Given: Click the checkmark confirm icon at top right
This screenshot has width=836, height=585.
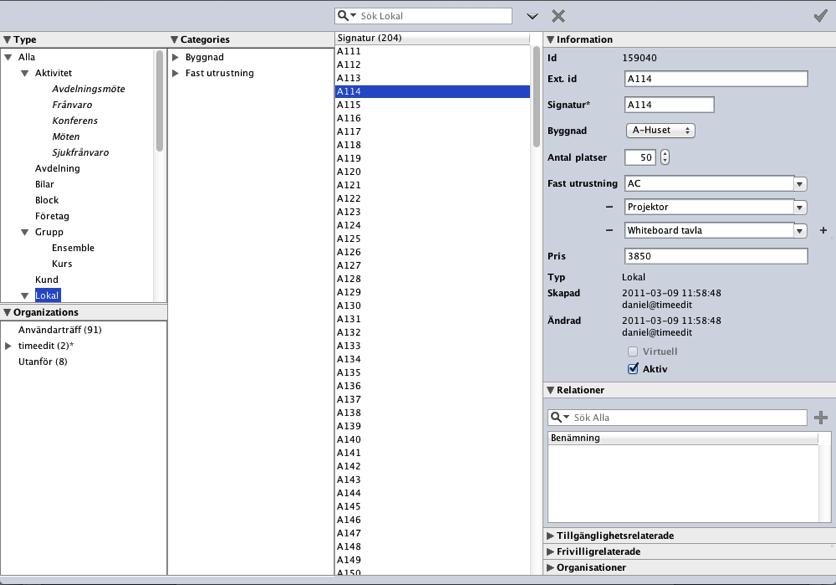Looking at the screenshot, I should (x=820, y=16).
